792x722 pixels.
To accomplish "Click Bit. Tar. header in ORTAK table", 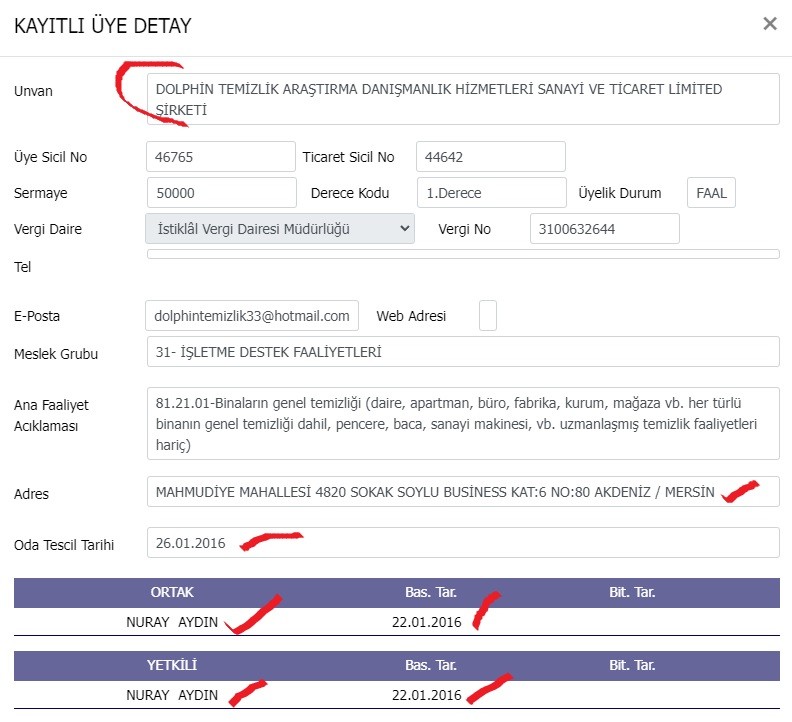I will pos(631,592).
